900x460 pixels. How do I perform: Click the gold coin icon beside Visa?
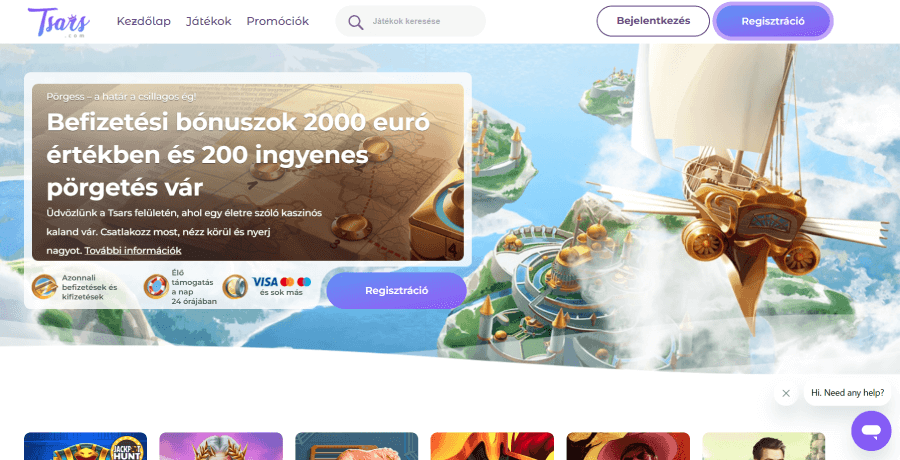[235, 287]
